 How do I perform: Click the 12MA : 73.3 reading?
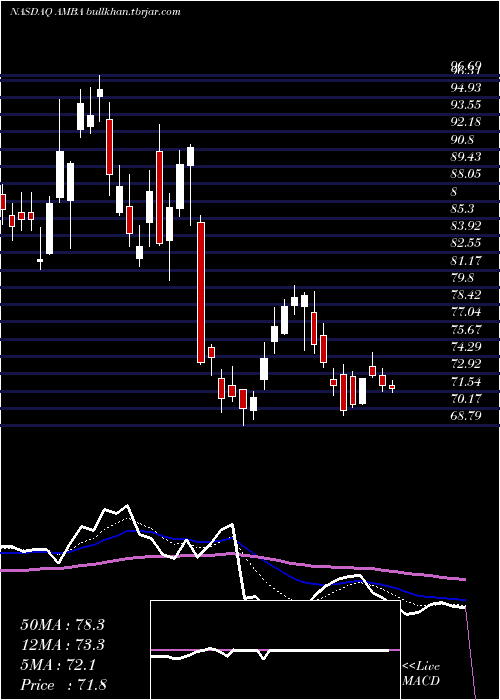point(62,645)
